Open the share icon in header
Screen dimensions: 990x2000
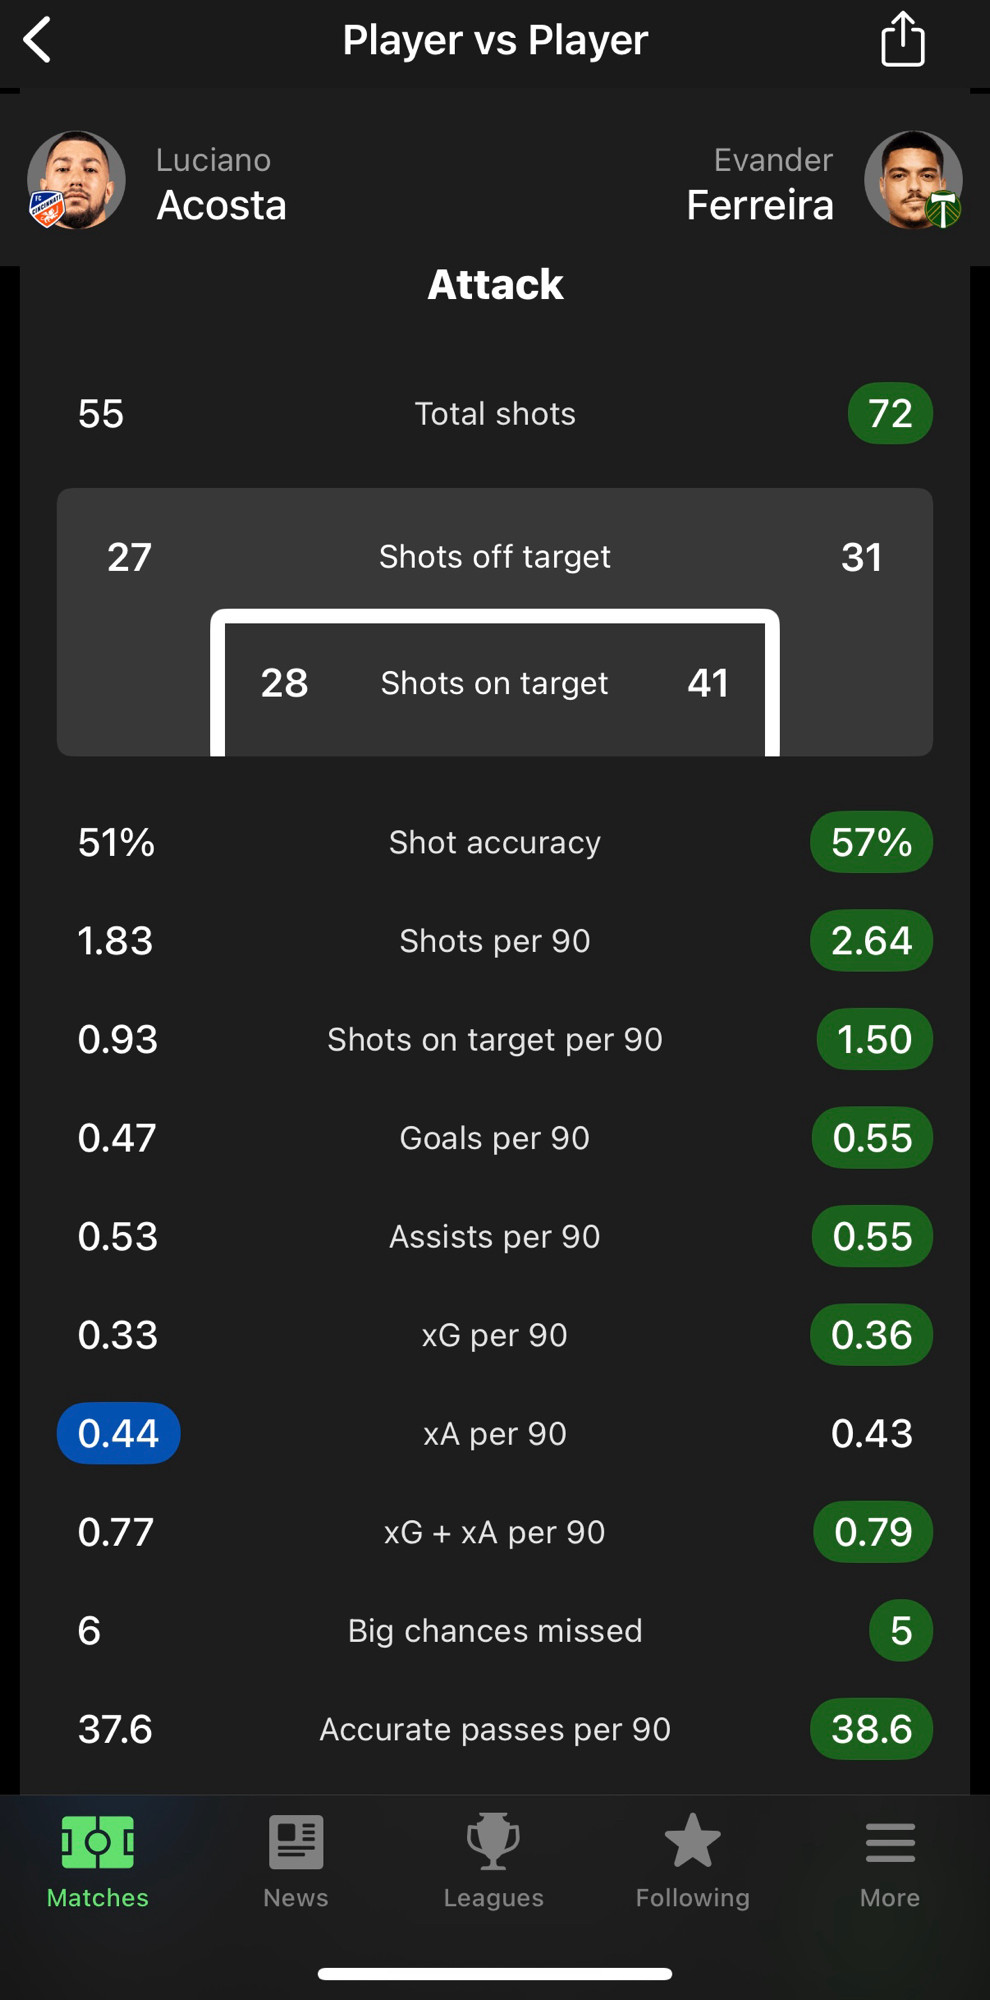[x=902, y=40]
